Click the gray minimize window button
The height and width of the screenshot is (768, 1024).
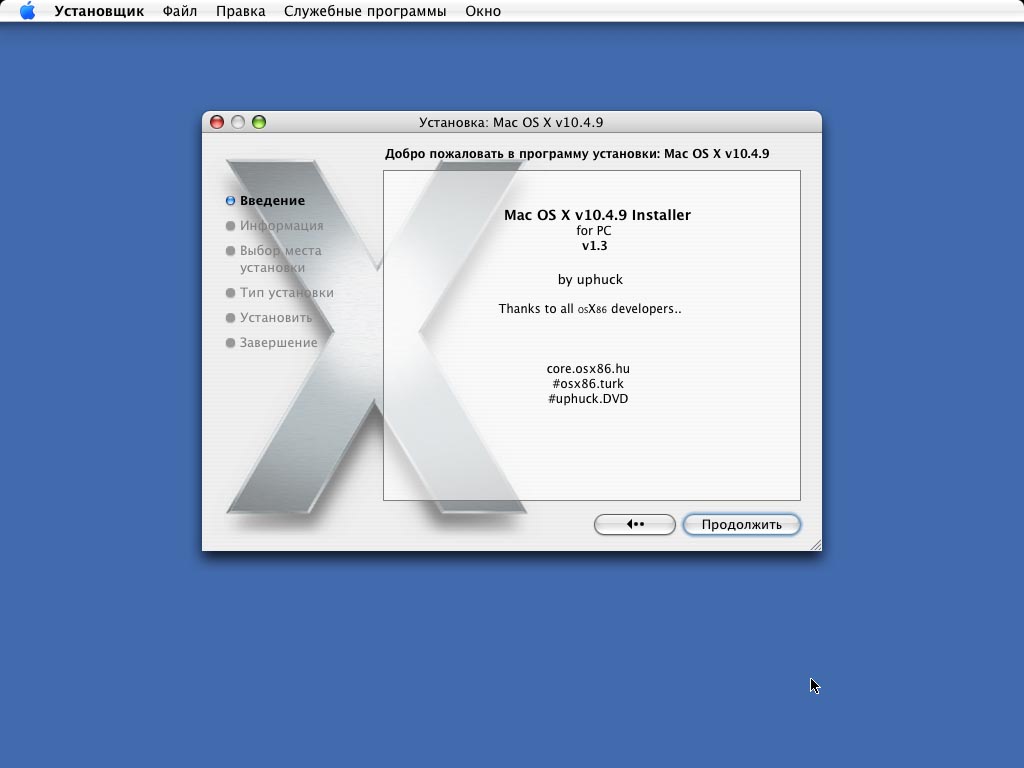tap(238, 122)
